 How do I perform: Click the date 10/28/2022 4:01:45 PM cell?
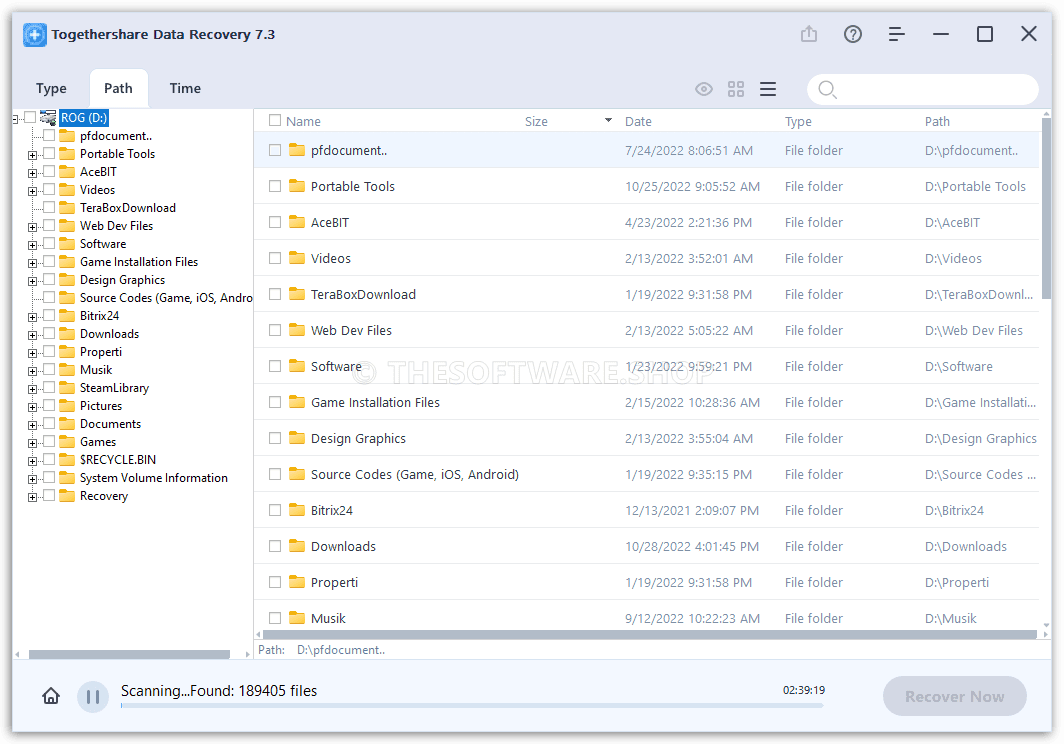click(x=691, y=546)
